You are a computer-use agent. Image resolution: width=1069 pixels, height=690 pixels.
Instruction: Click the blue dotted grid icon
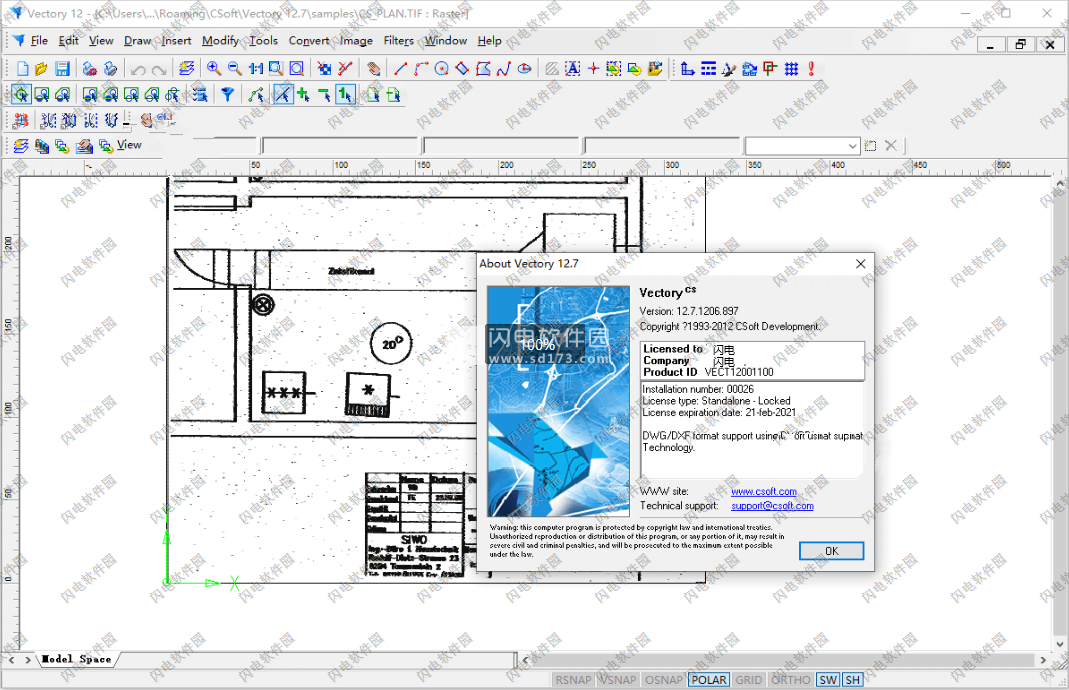792,69
